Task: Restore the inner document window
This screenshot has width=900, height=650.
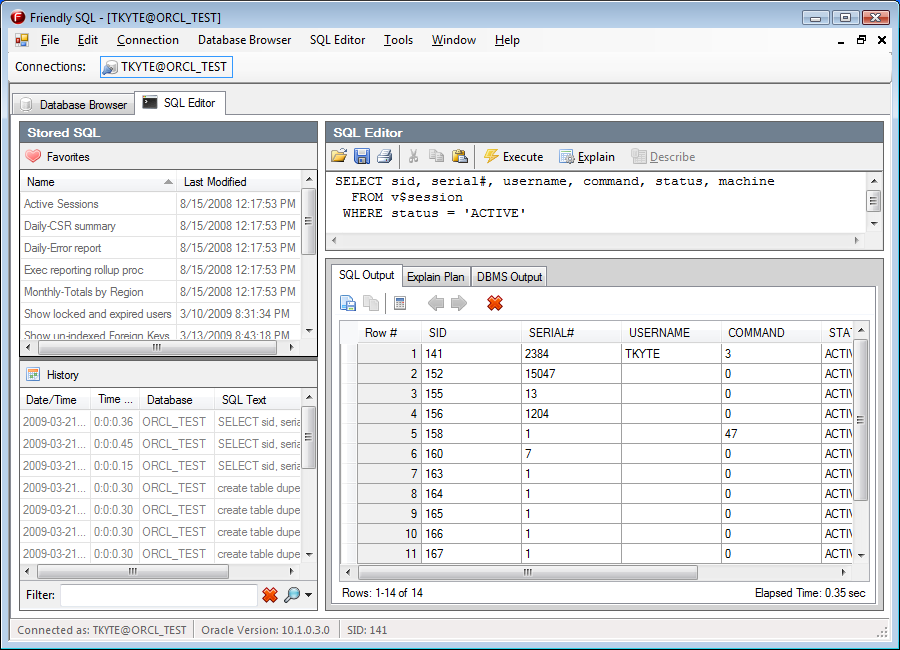Action: coord(861,40)
